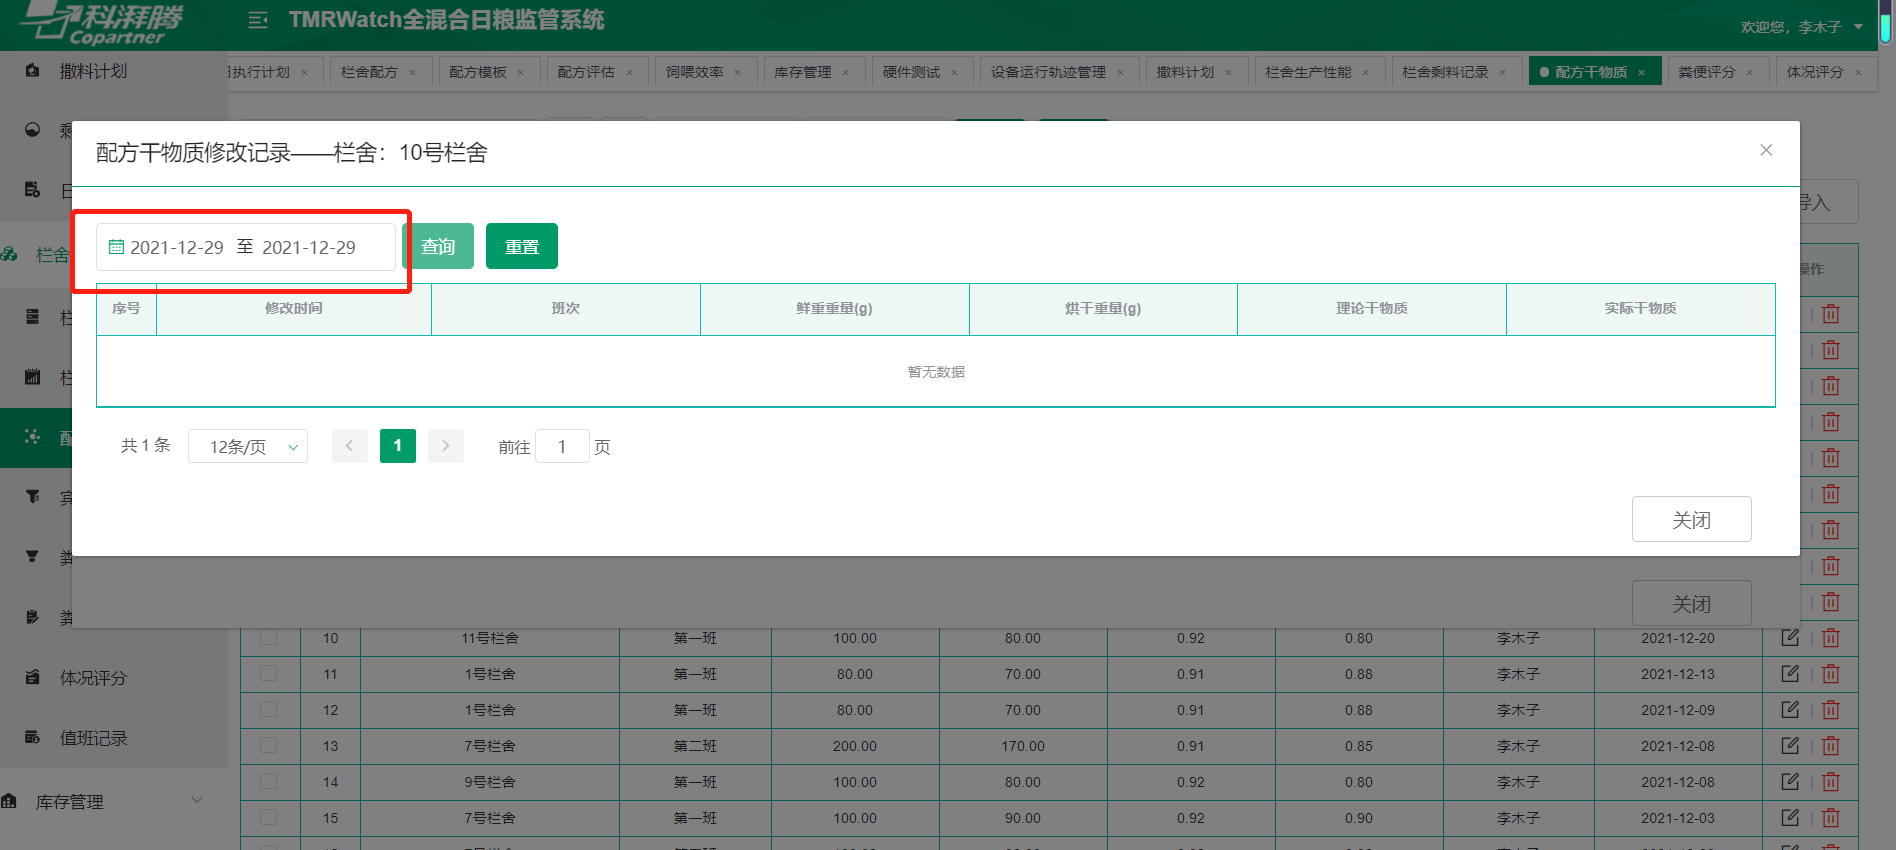
Task: Check the checkbox for row 11
Action: [x=268, y=674]
